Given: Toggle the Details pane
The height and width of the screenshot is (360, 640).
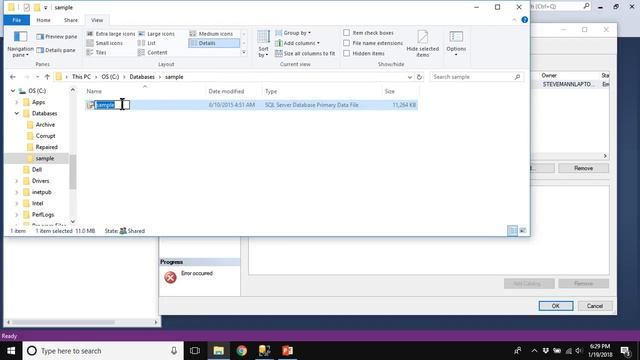Looking at the screenshot, I should pos(56,50).
